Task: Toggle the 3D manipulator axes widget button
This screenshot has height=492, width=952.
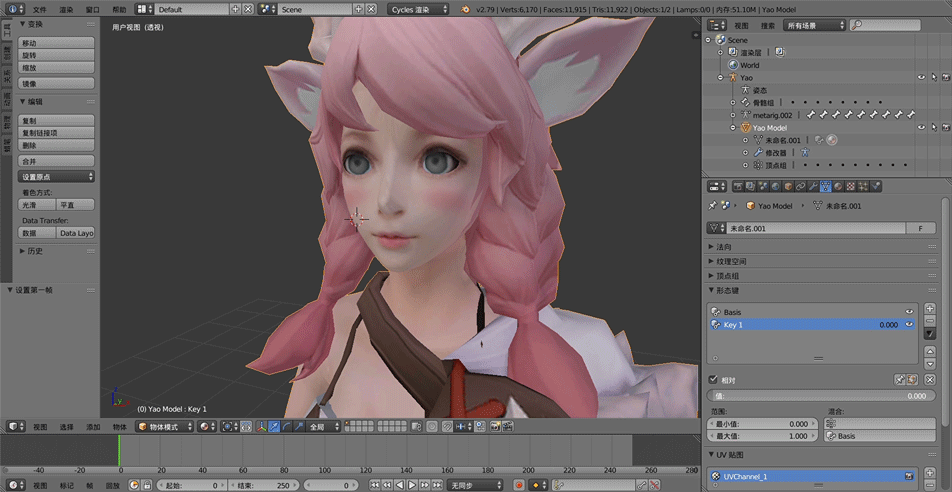Action: point(260,426)
